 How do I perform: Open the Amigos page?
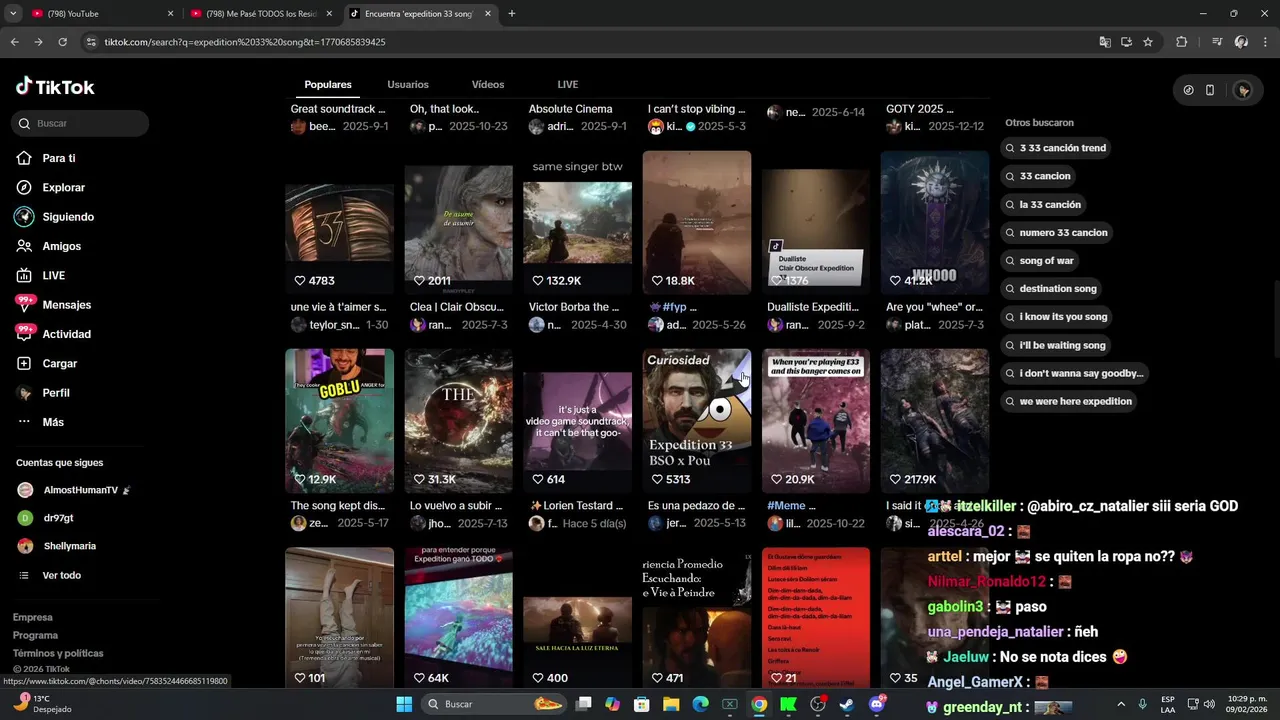(x=61, y=246)
